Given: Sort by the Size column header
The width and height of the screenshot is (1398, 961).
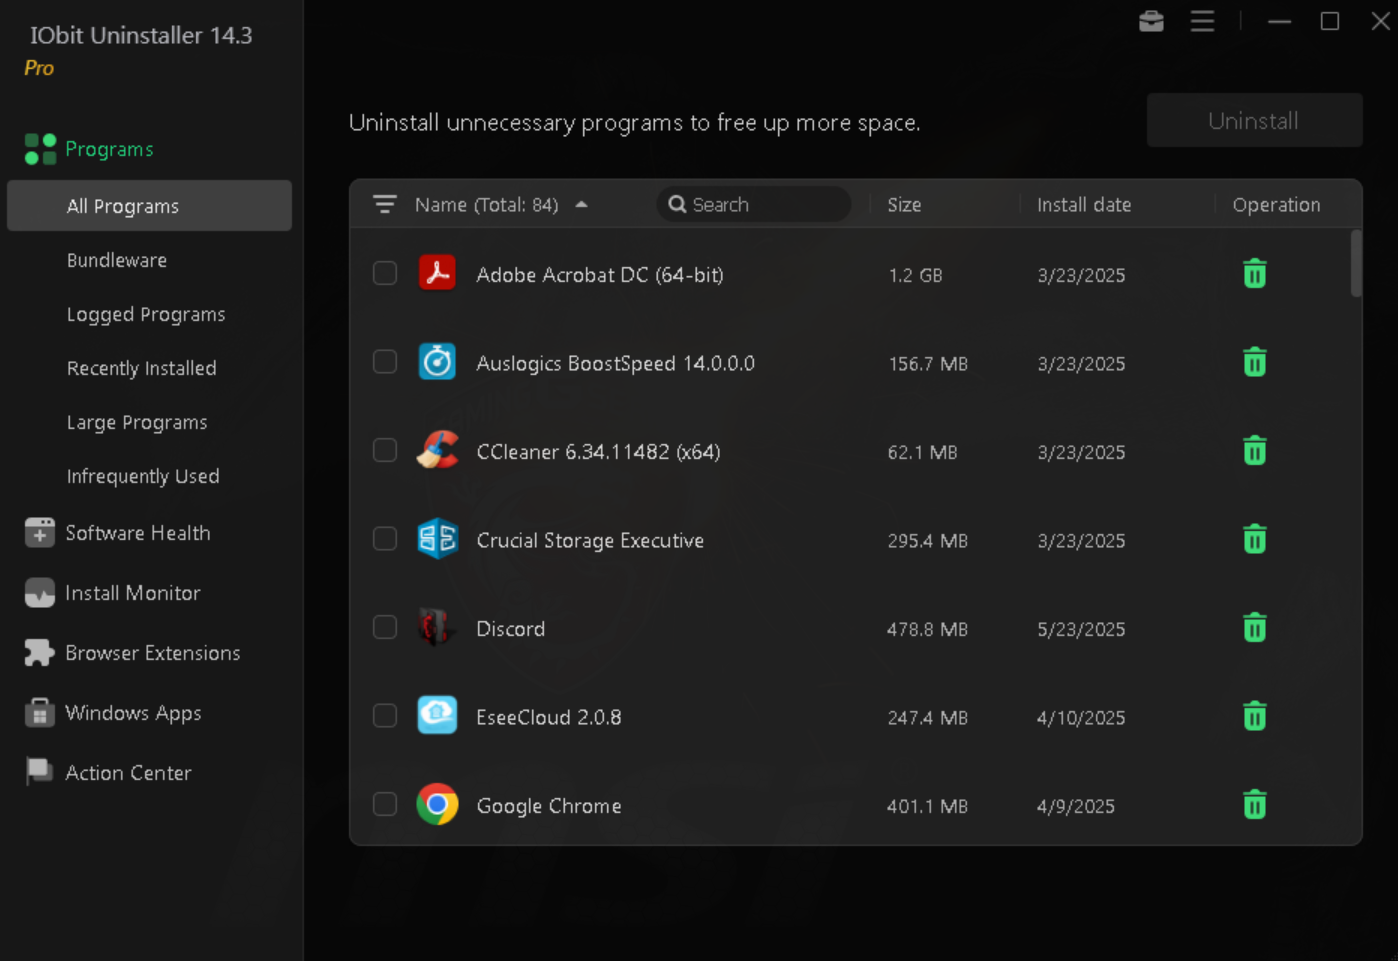Looking at the screenshot, I should (904, 205).
